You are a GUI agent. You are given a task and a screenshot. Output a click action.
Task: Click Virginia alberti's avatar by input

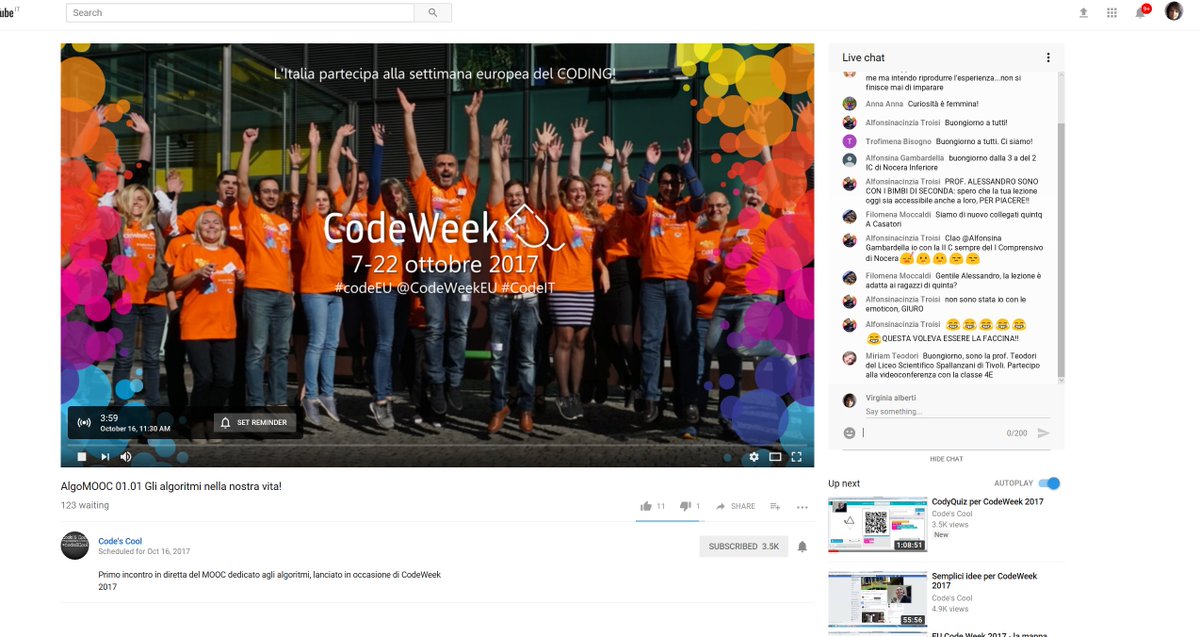click(x=849, y=400)
